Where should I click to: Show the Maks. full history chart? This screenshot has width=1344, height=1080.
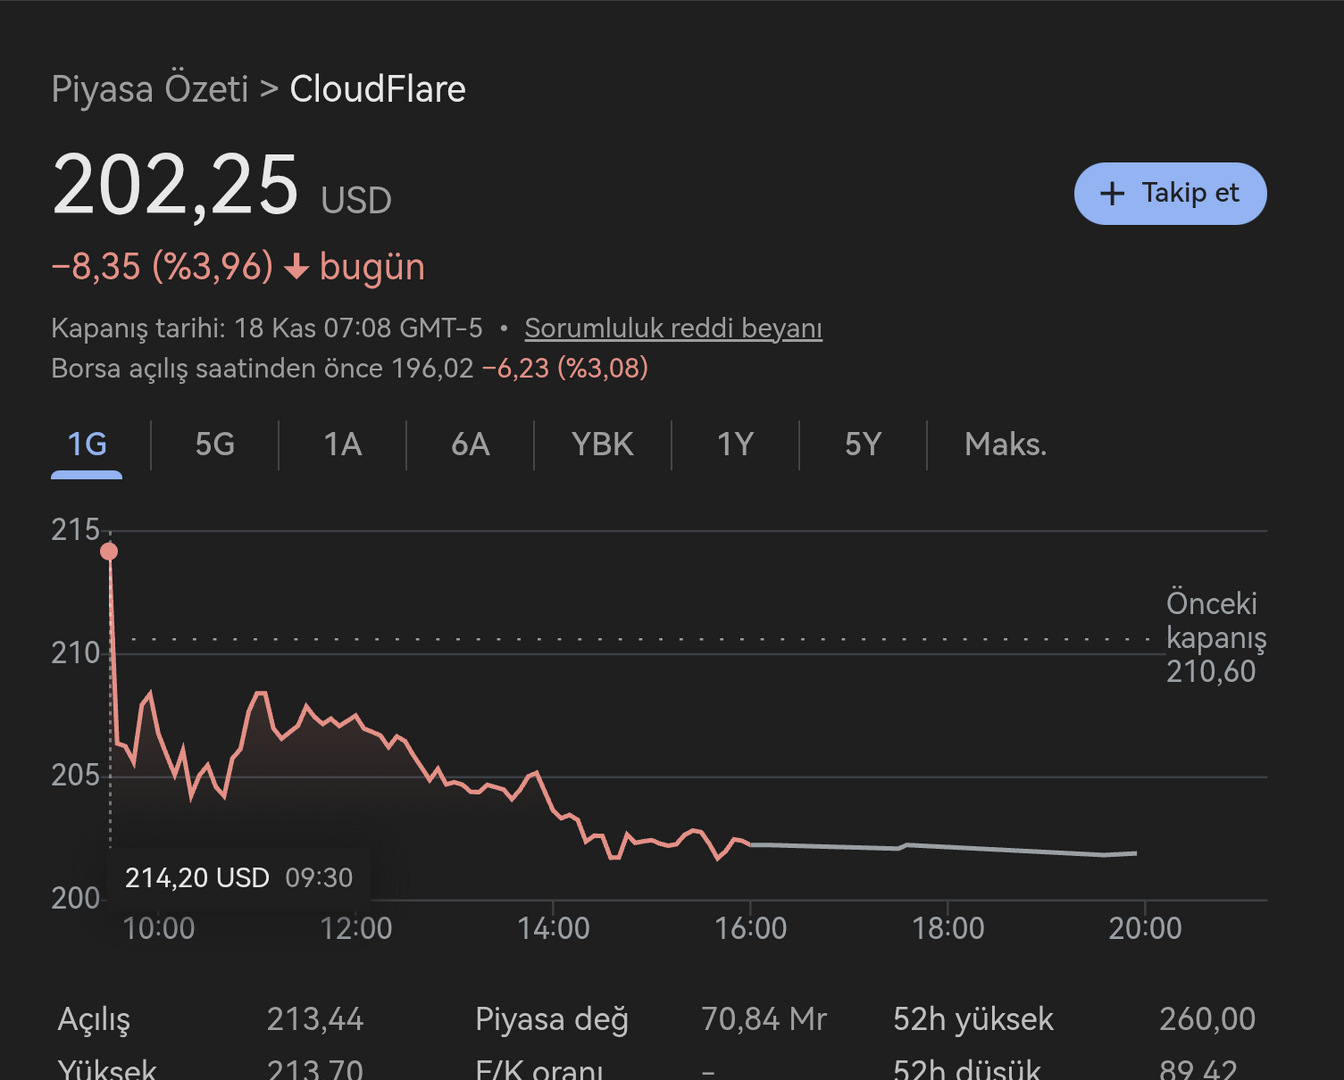point(1005,444)
